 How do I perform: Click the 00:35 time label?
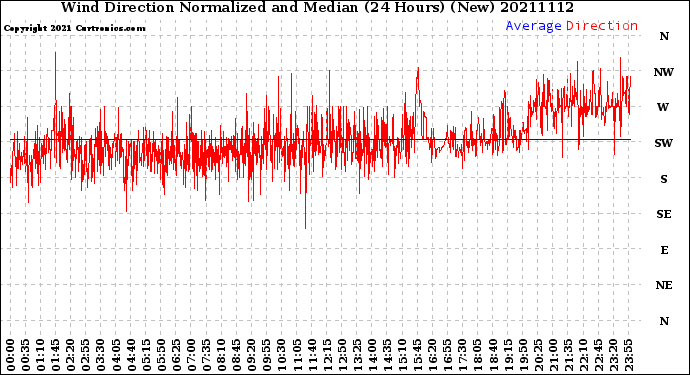26,355
